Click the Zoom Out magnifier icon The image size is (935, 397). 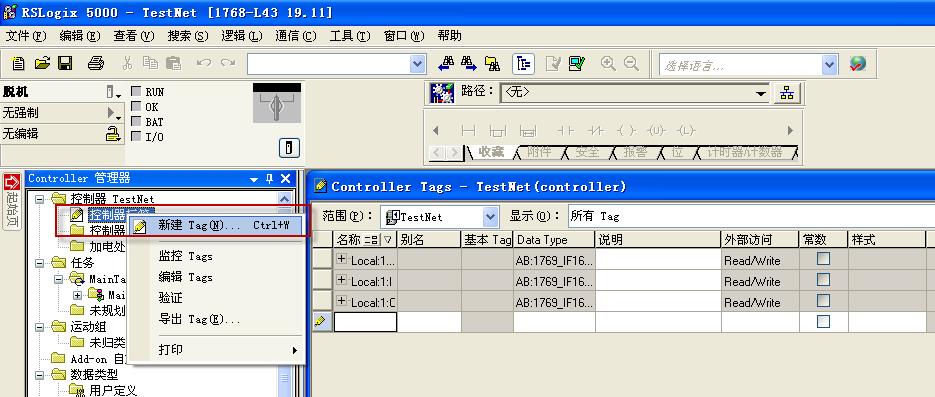[x=631, y=63]
